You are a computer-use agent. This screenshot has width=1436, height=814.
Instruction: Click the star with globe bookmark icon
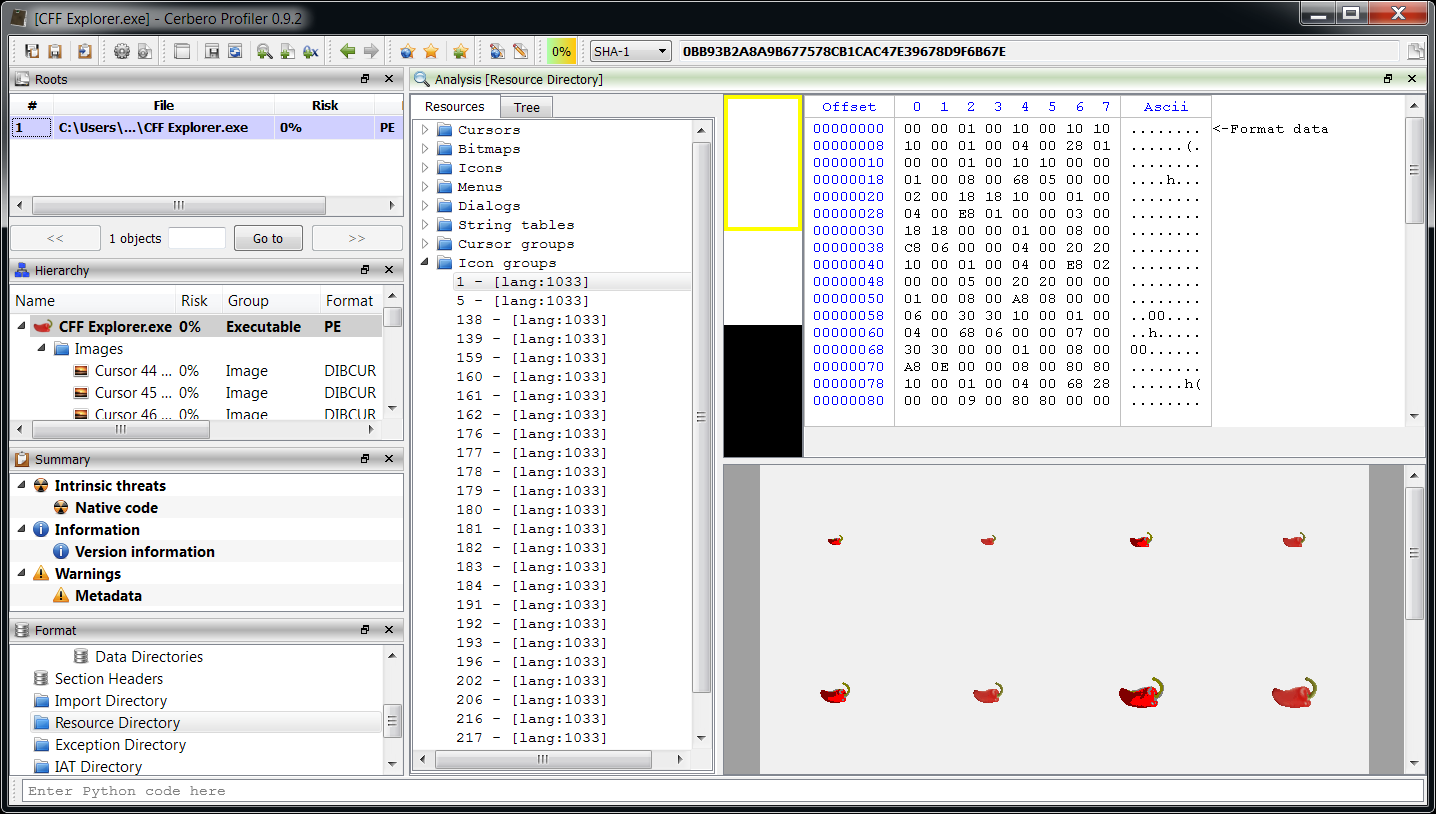408,51
